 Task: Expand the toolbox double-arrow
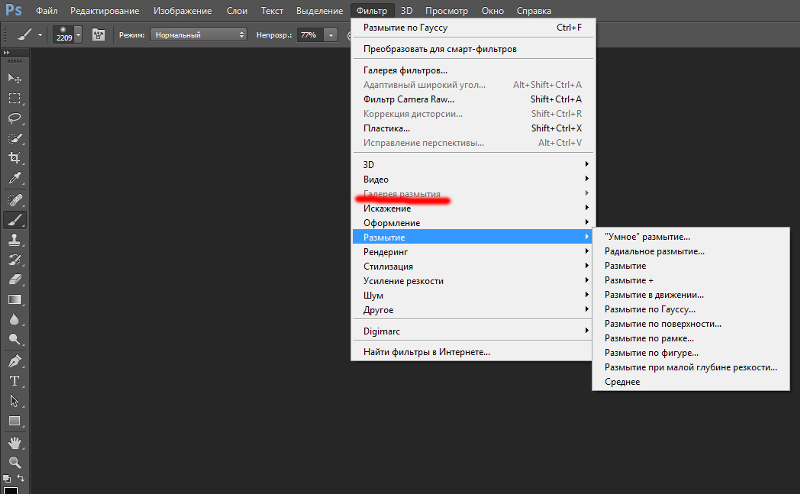[6, 53]
